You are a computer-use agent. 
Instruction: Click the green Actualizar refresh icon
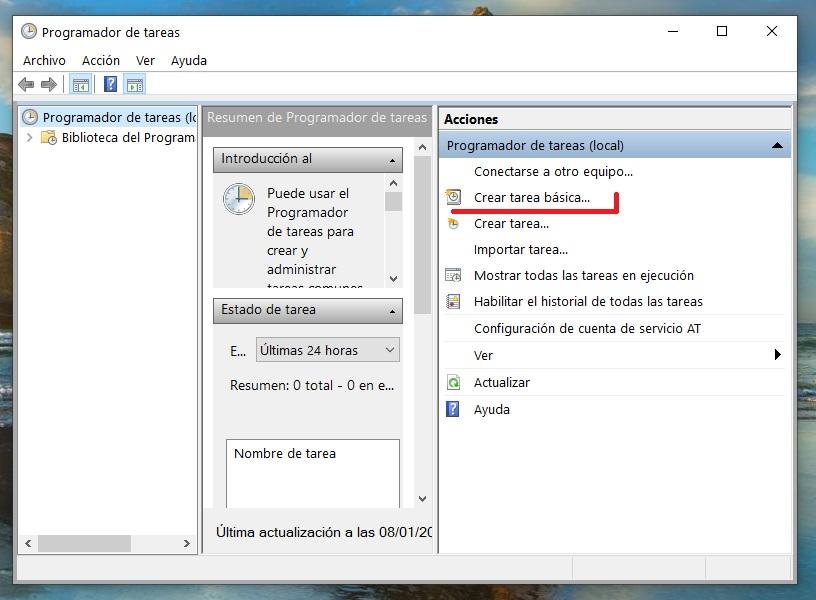[453, 383]
